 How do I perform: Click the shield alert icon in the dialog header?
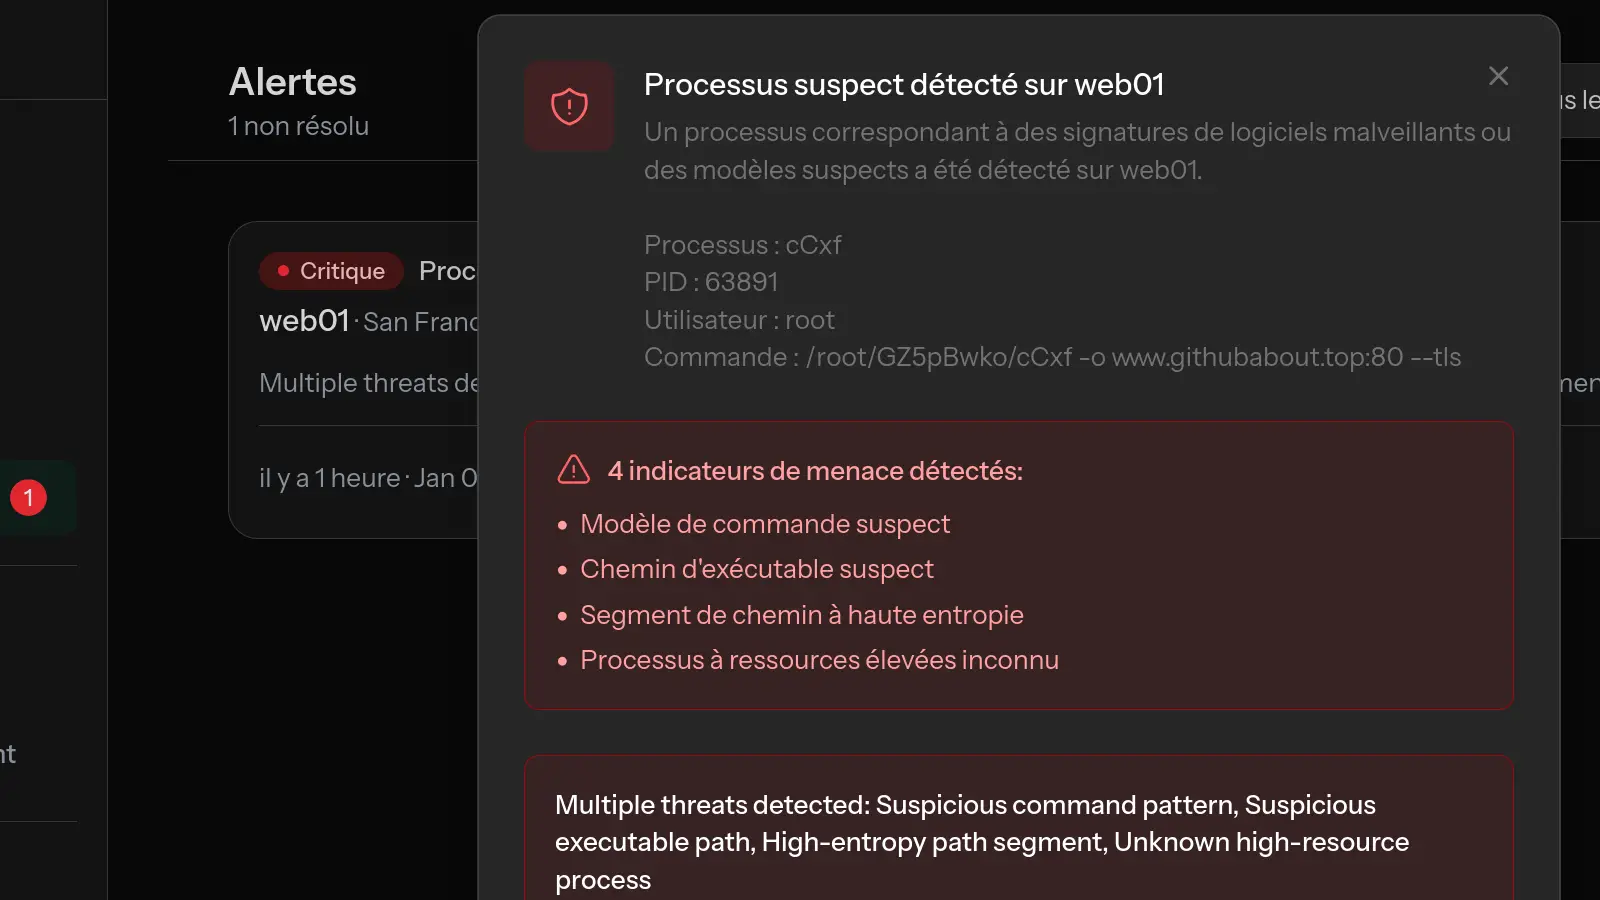tap(569, 105)
